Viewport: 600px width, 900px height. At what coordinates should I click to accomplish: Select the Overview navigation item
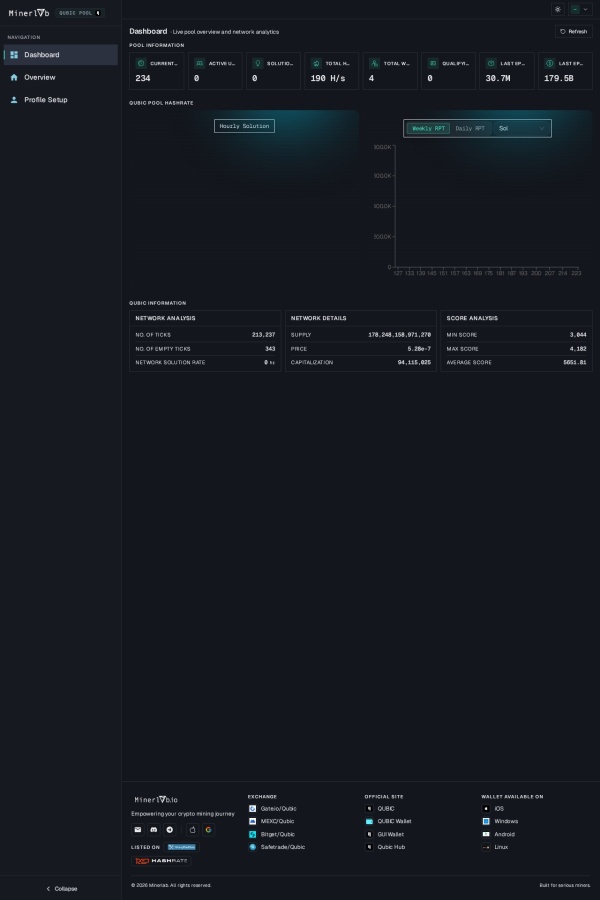pos(61,77)
